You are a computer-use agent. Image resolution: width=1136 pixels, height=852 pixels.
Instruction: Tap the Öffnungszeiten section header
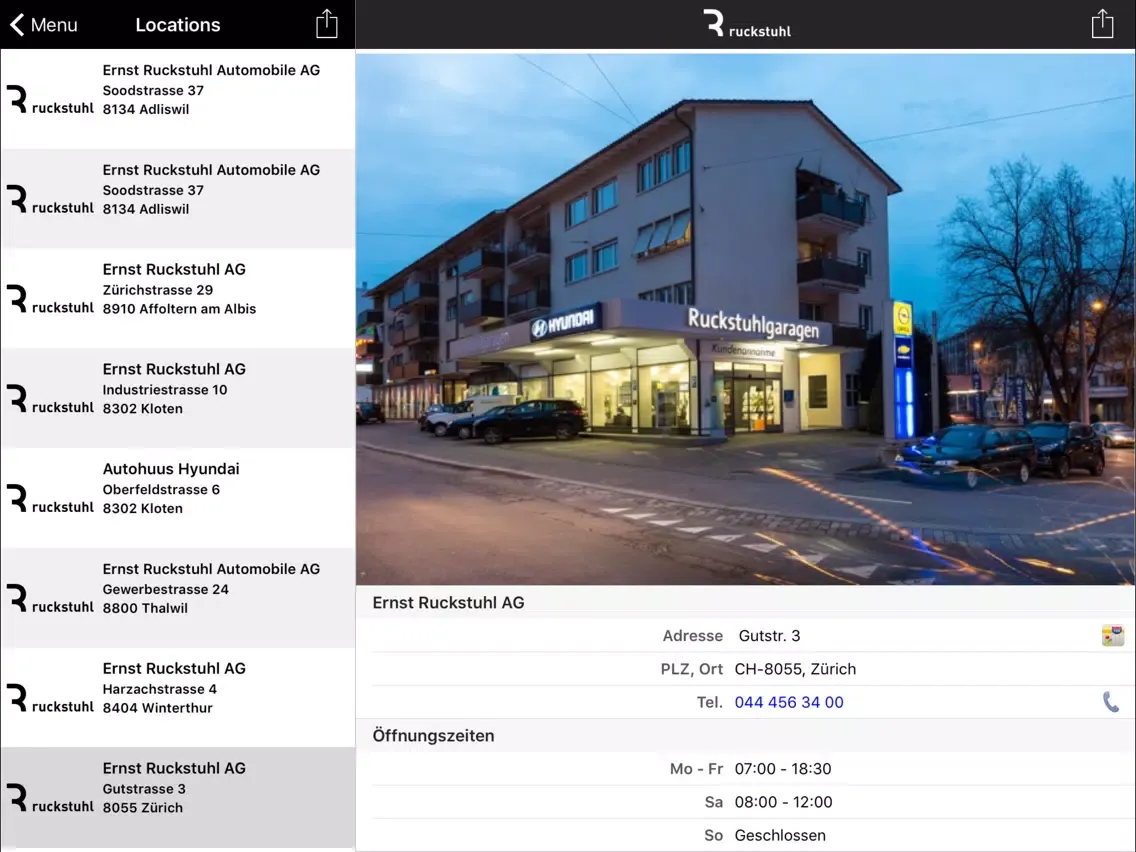433,735
